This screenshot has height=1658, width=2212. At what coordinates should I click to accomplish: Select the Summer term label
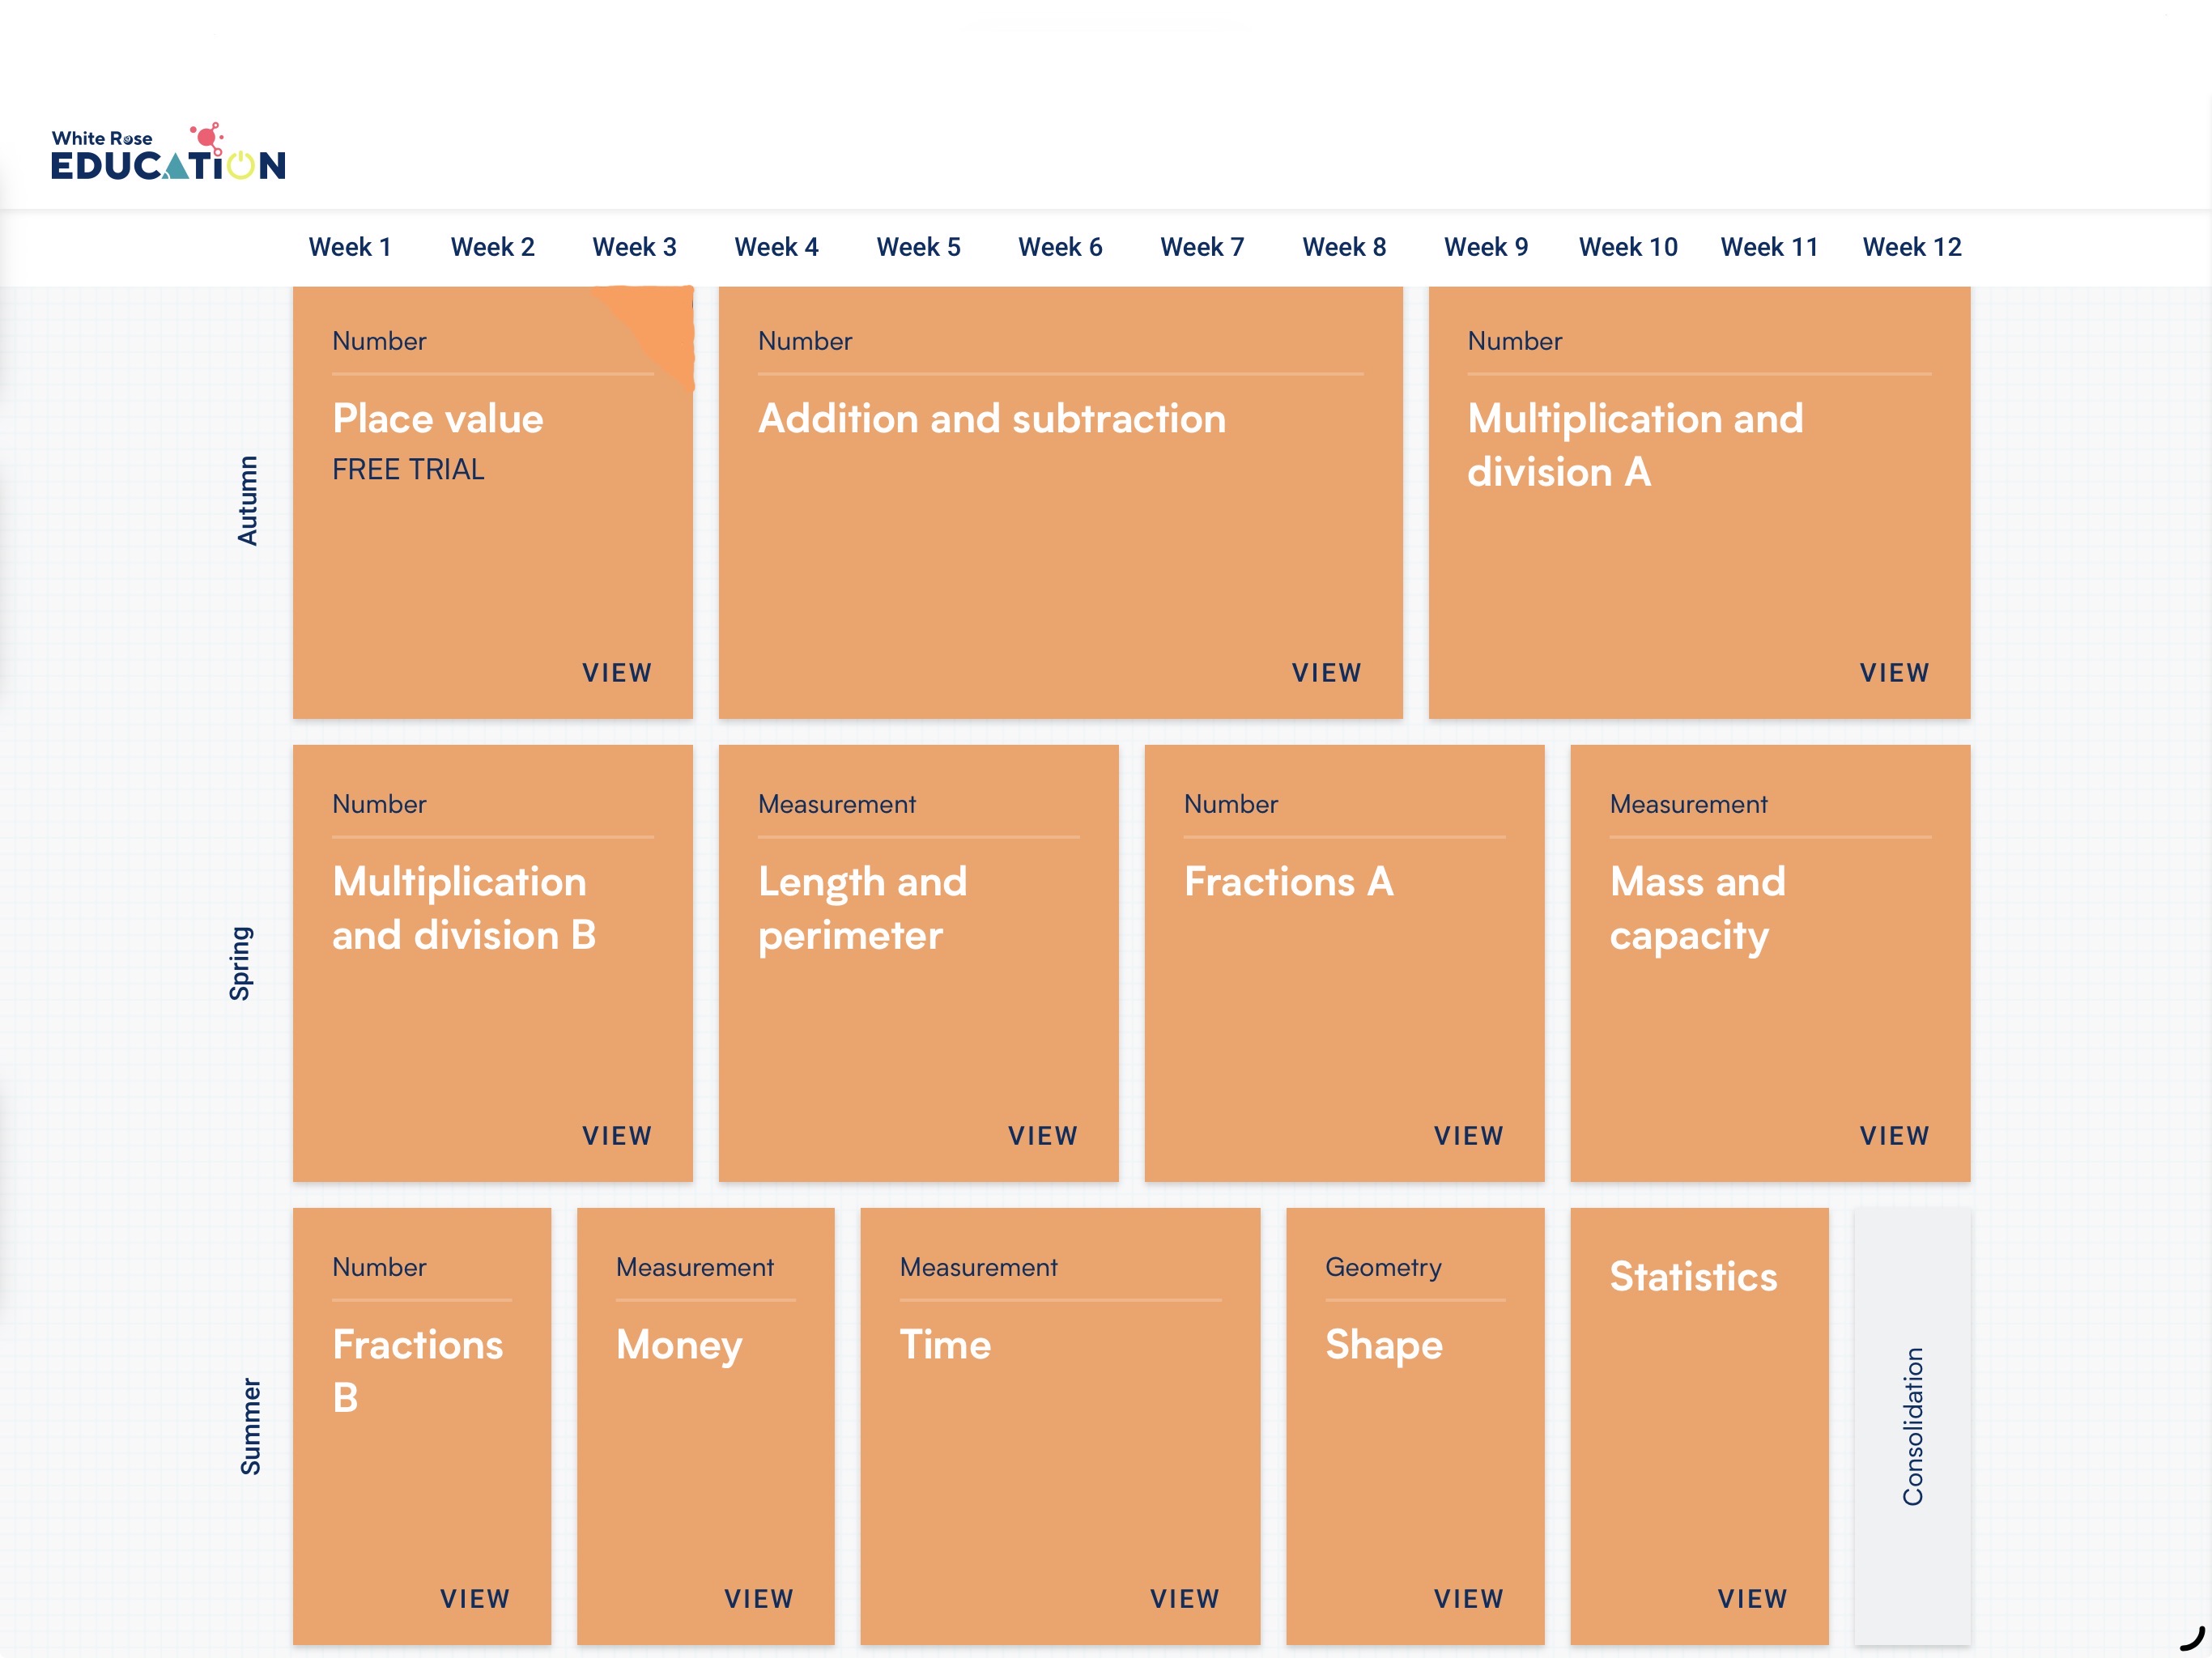250,1425
